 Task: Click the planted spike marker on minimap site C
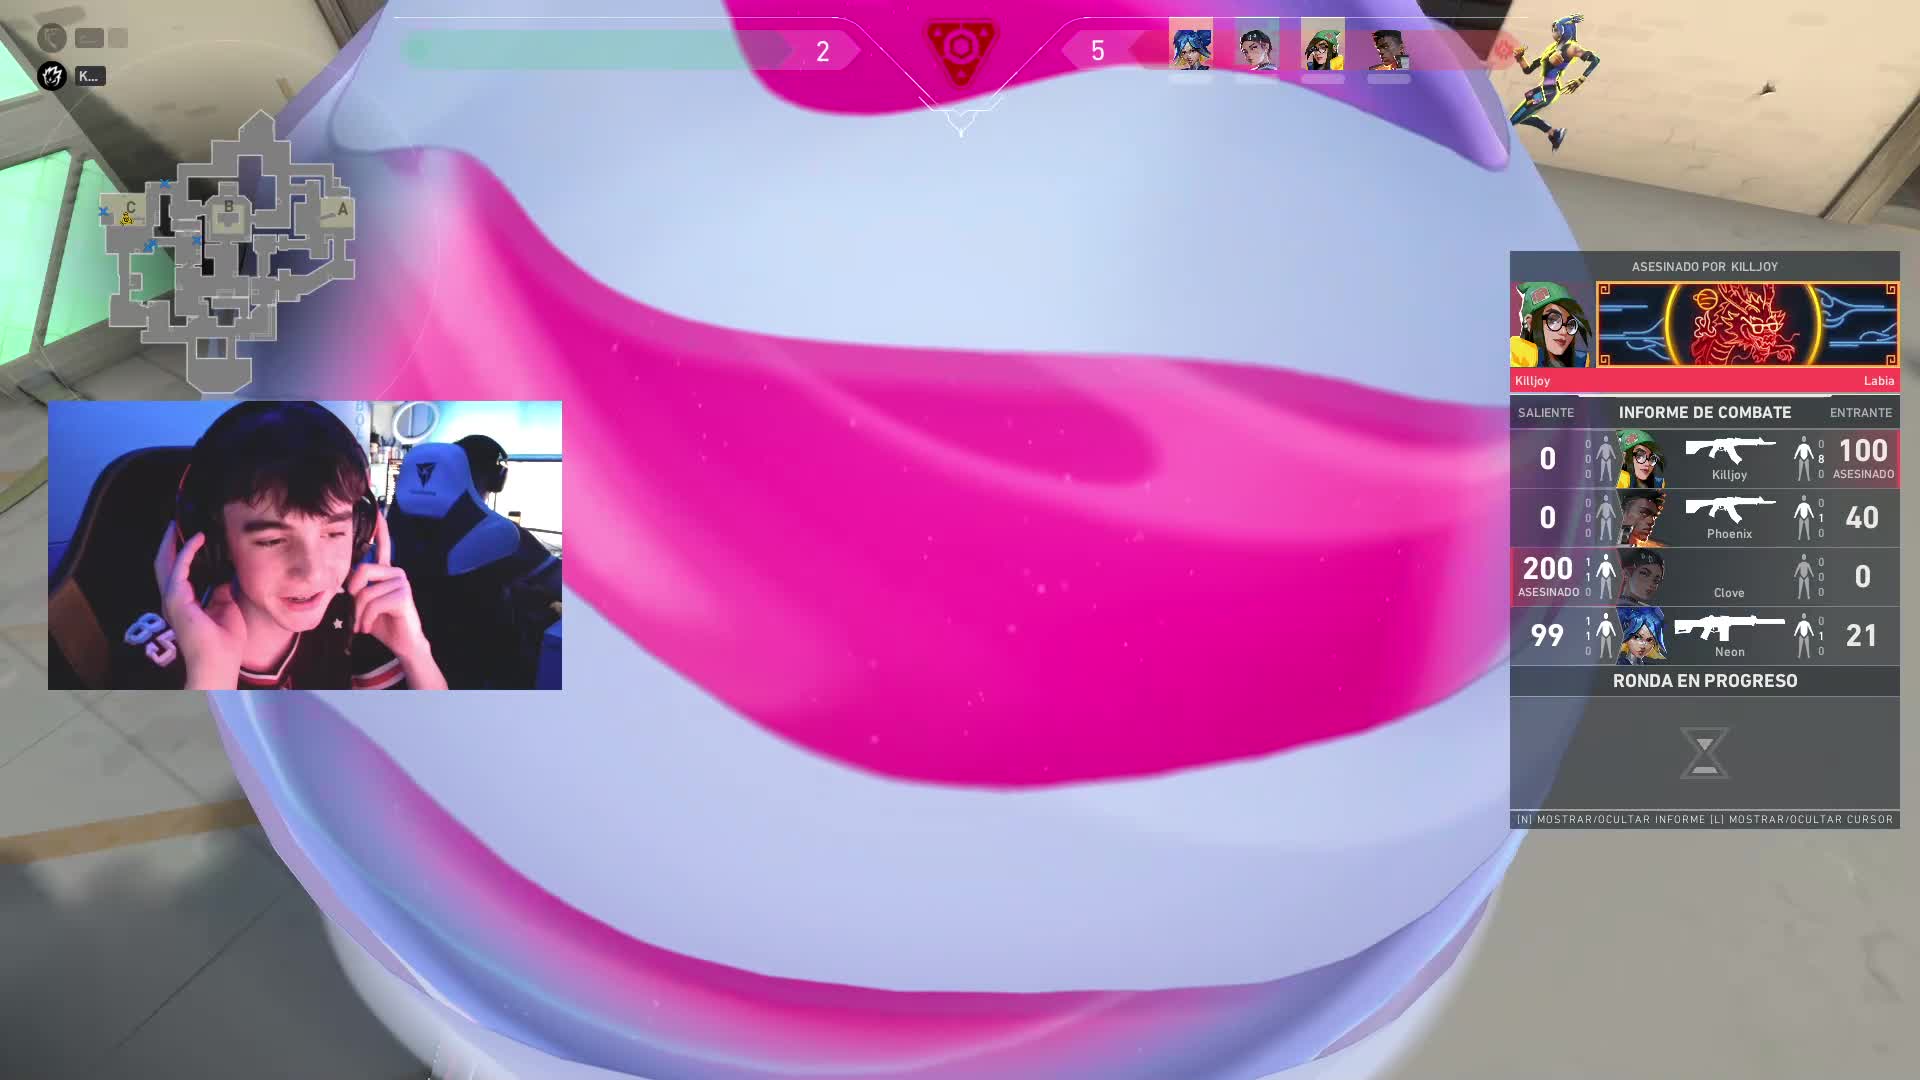[x=127, y=218]
